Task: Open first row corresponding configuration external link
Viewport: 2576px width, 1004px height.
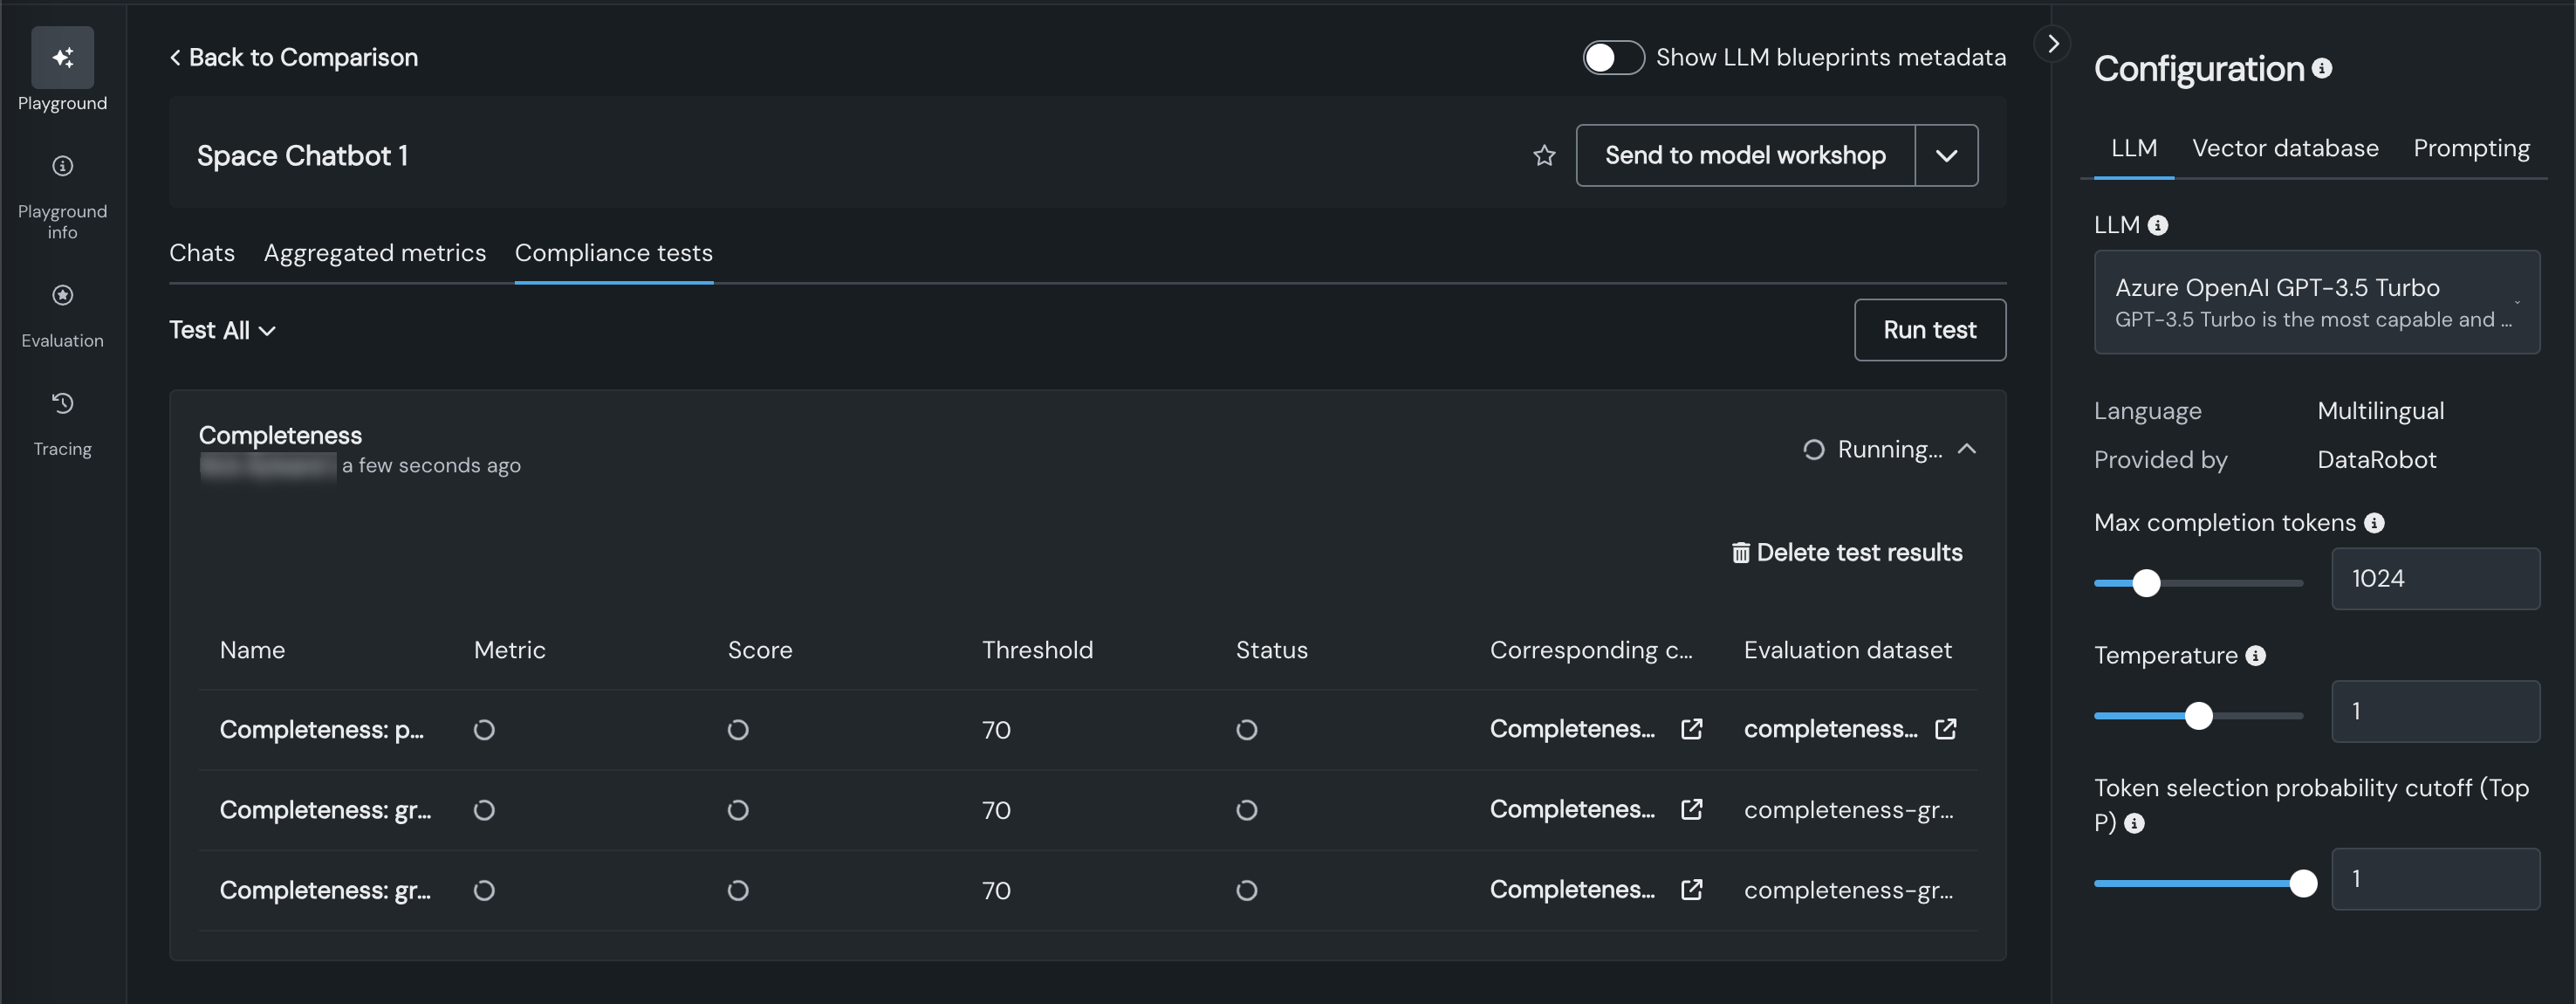Action: point(1691,729)
